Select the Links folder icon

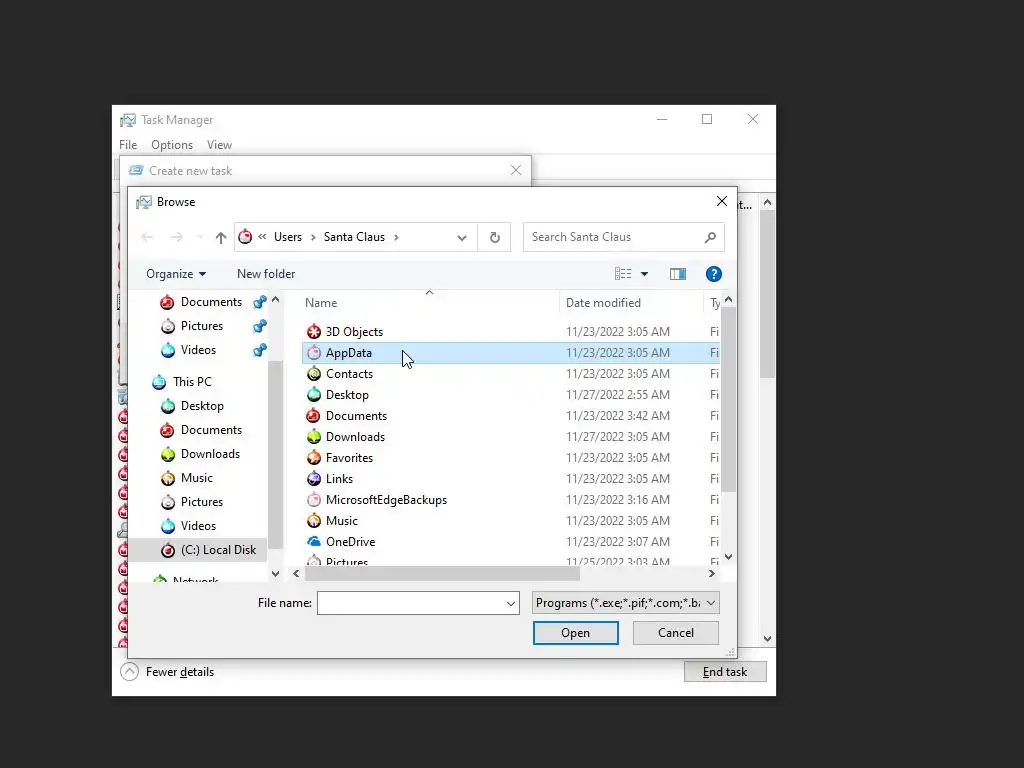tap(314, 478)
